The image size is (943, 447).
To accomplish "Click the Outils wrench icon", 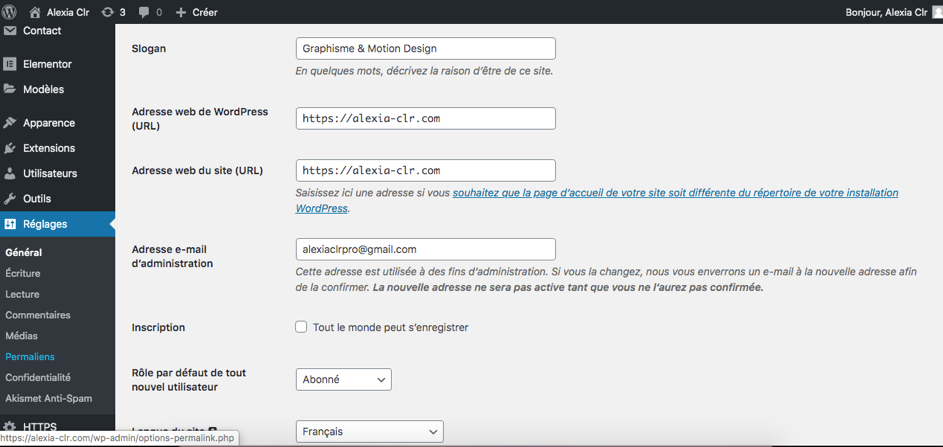I will [10, 199].
